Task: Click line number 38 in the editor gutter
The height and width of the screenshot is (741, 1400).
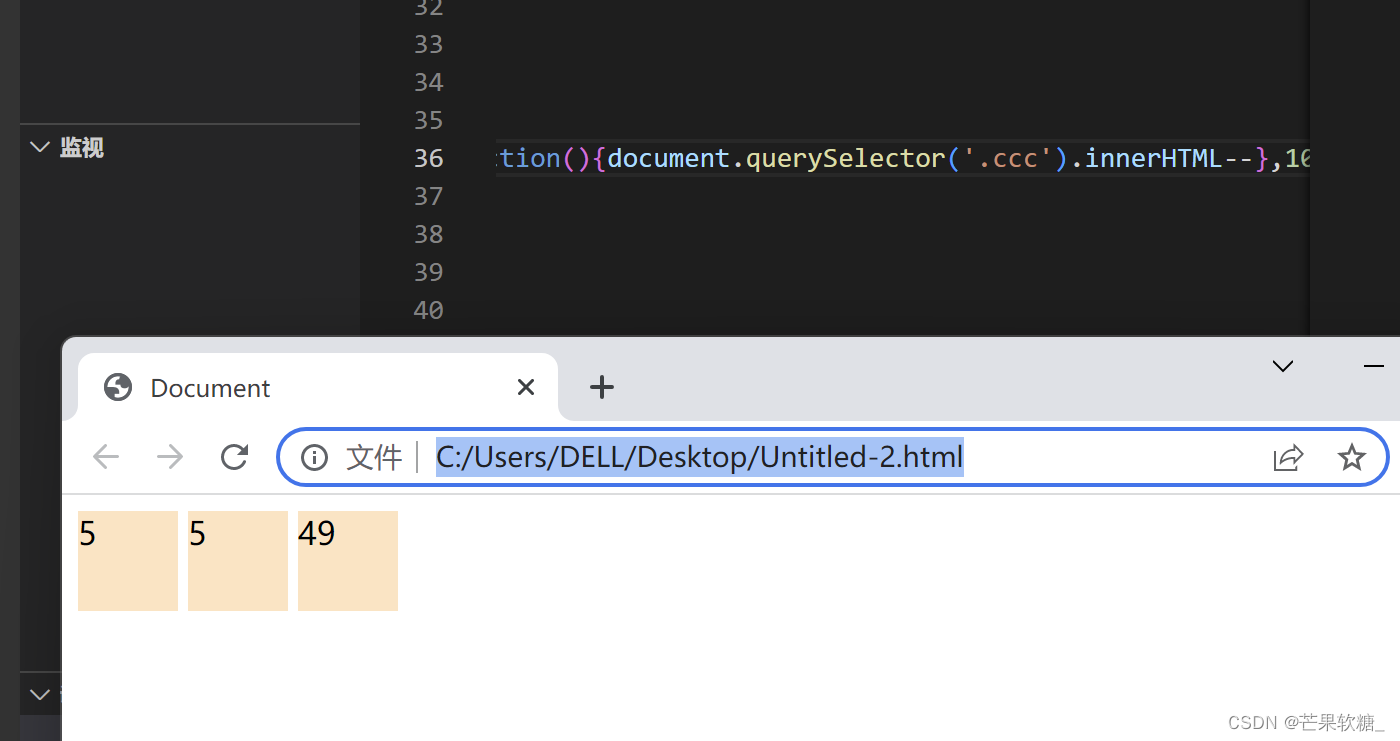Action: point(429,234)
